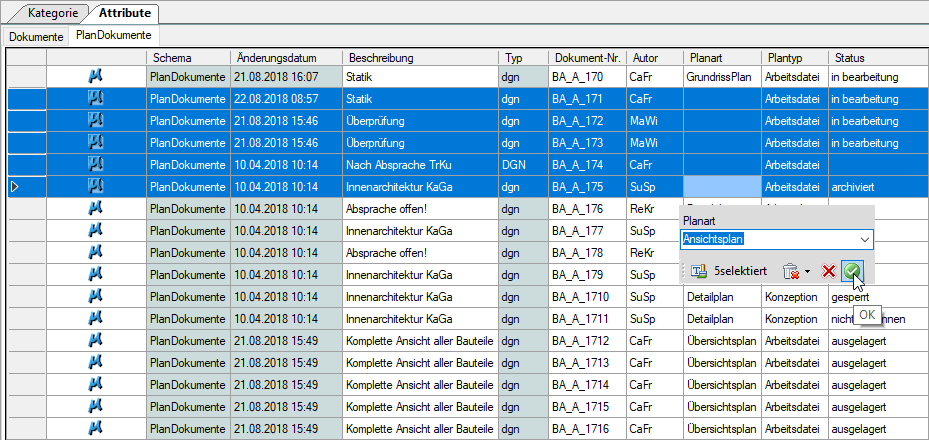This screenshot has width=929, height=440.
Task: Click the document number BA_A_172 cell
Action: click(x=587, y=120)
